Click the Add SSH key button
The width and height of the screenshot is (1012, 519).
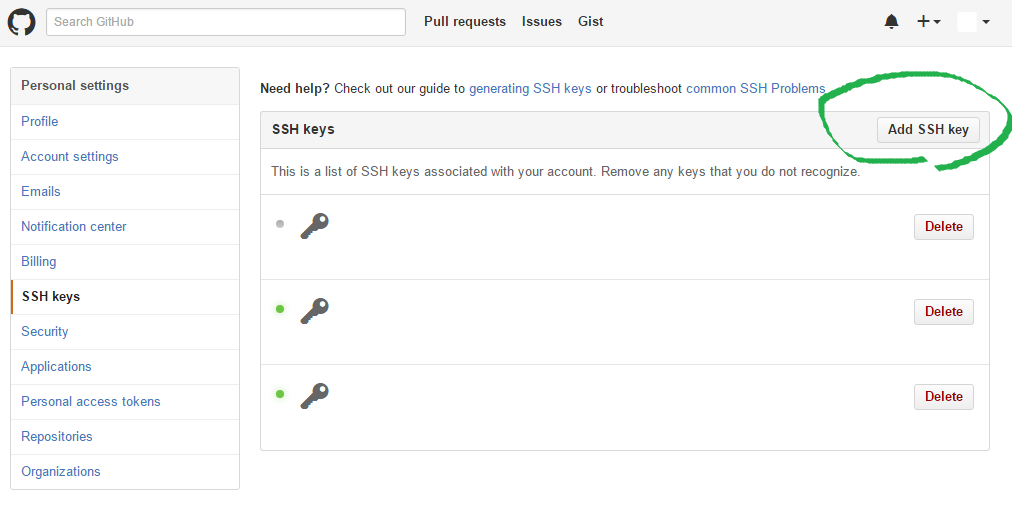coord(928,130)
